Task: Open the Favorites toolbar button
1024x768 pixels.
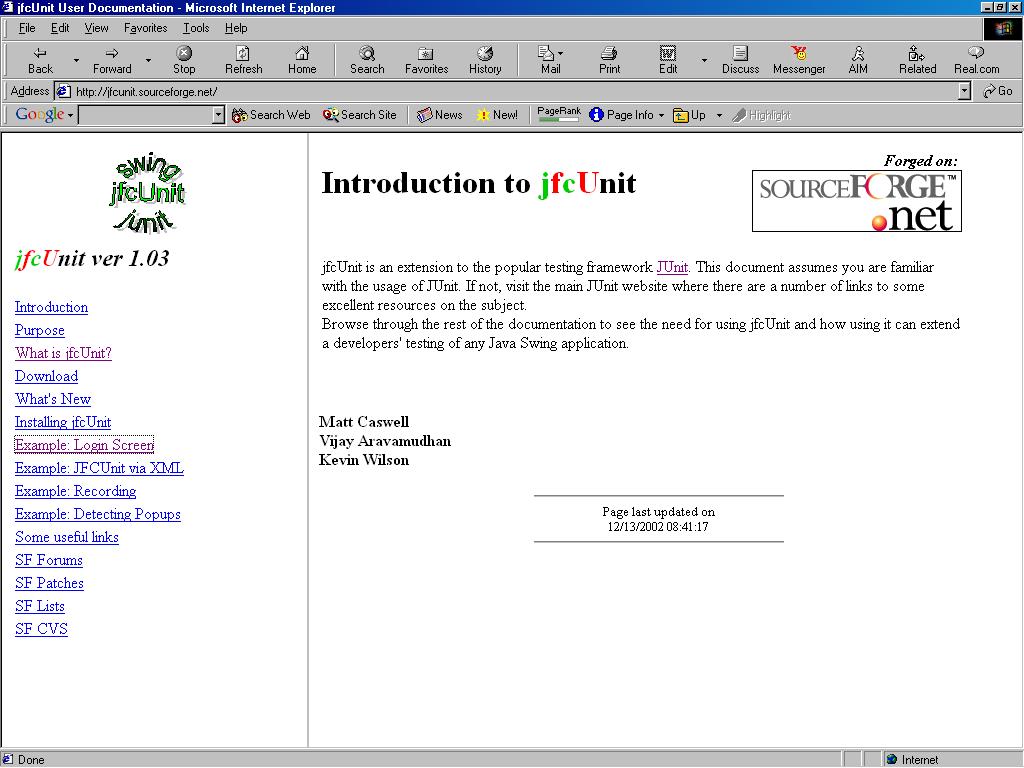Action: (426, 60)
